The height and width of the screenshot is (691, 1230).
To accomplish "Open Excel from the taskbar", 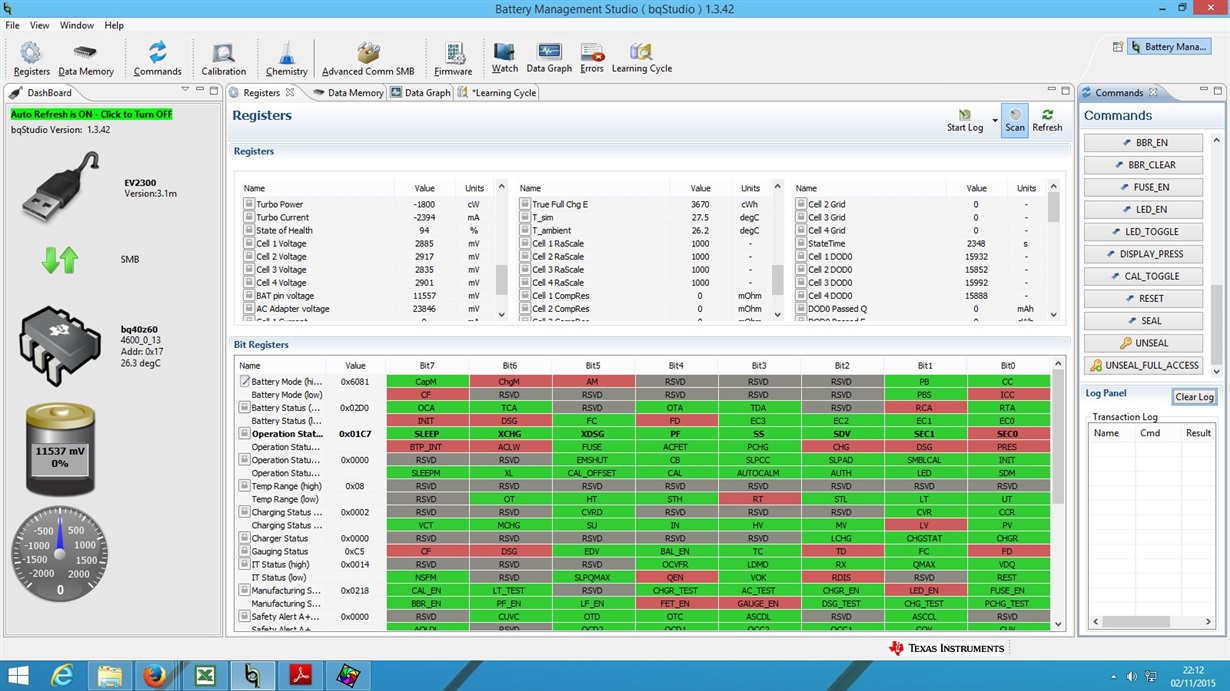I will click(205, 676).
